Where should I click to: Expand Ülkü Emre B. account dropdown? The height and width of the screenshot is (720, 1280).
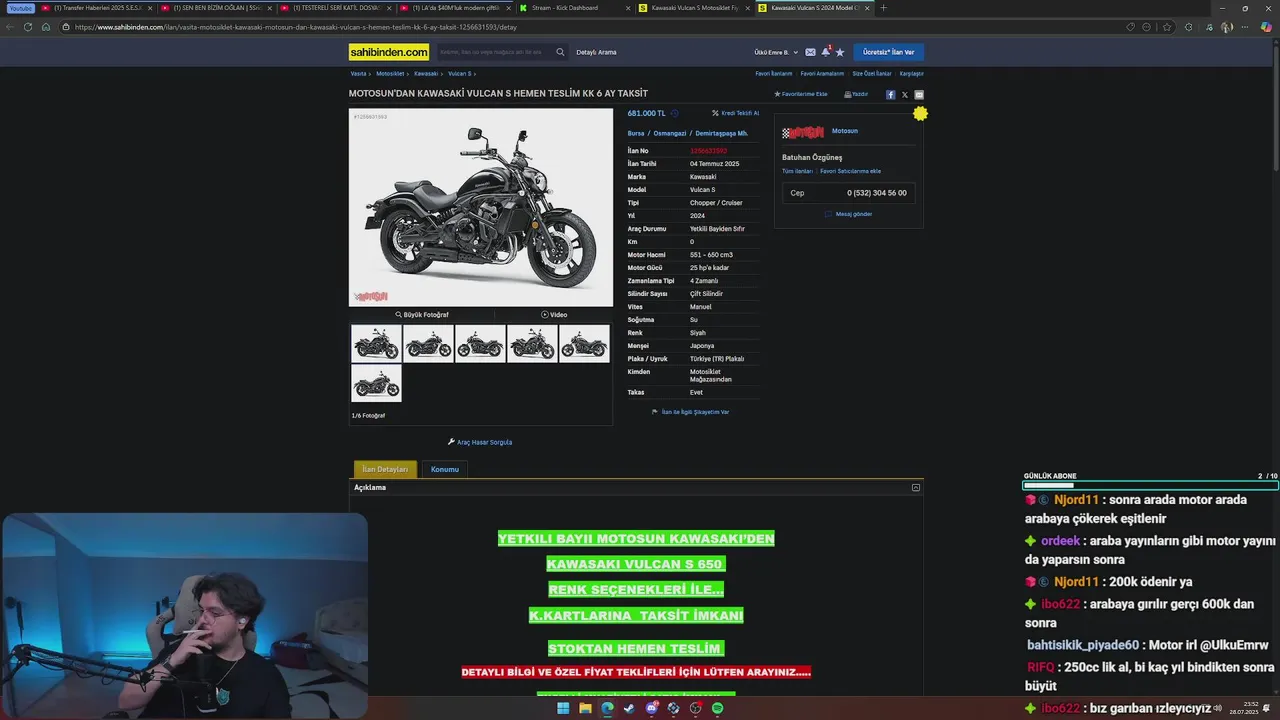coord(777,52)
